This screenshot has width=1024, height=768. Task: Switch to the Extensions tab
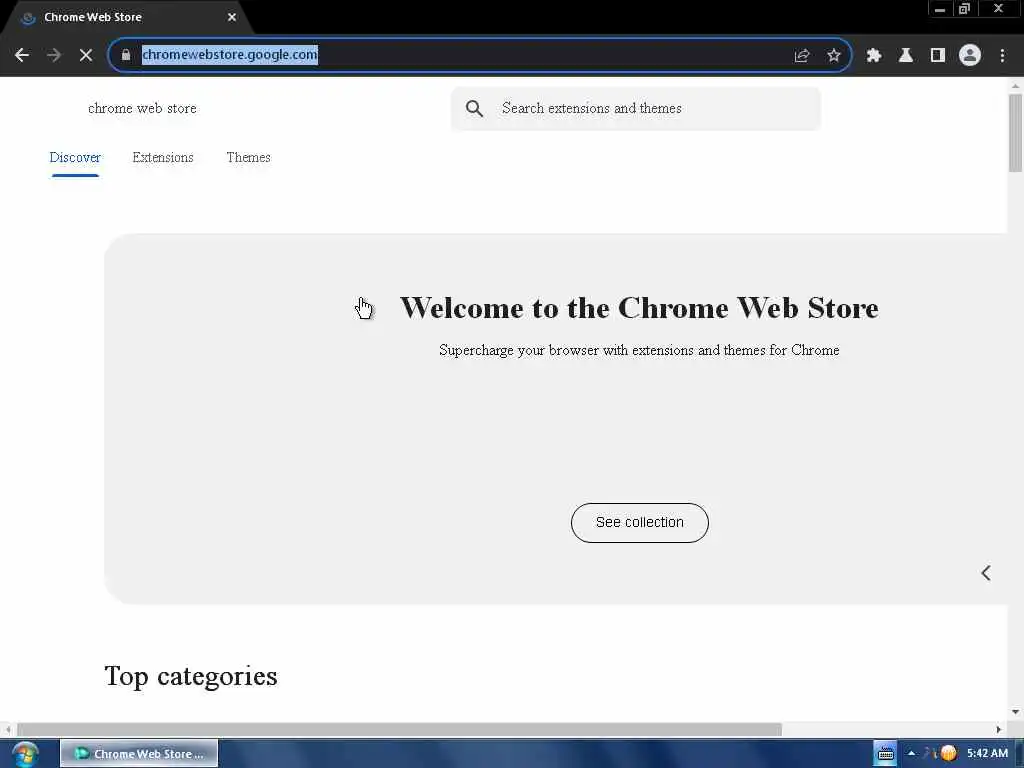coord(163,157)
